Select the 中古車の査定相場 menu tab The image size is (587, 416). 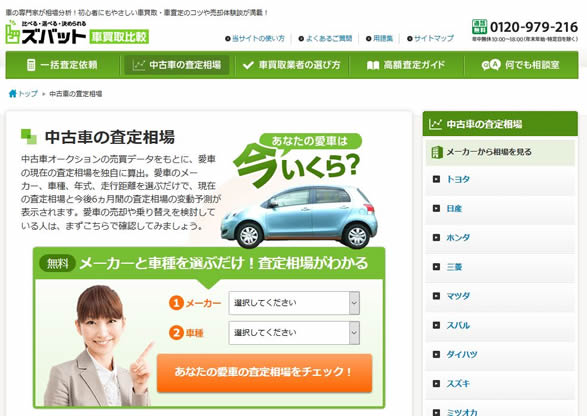click(177, 65)
